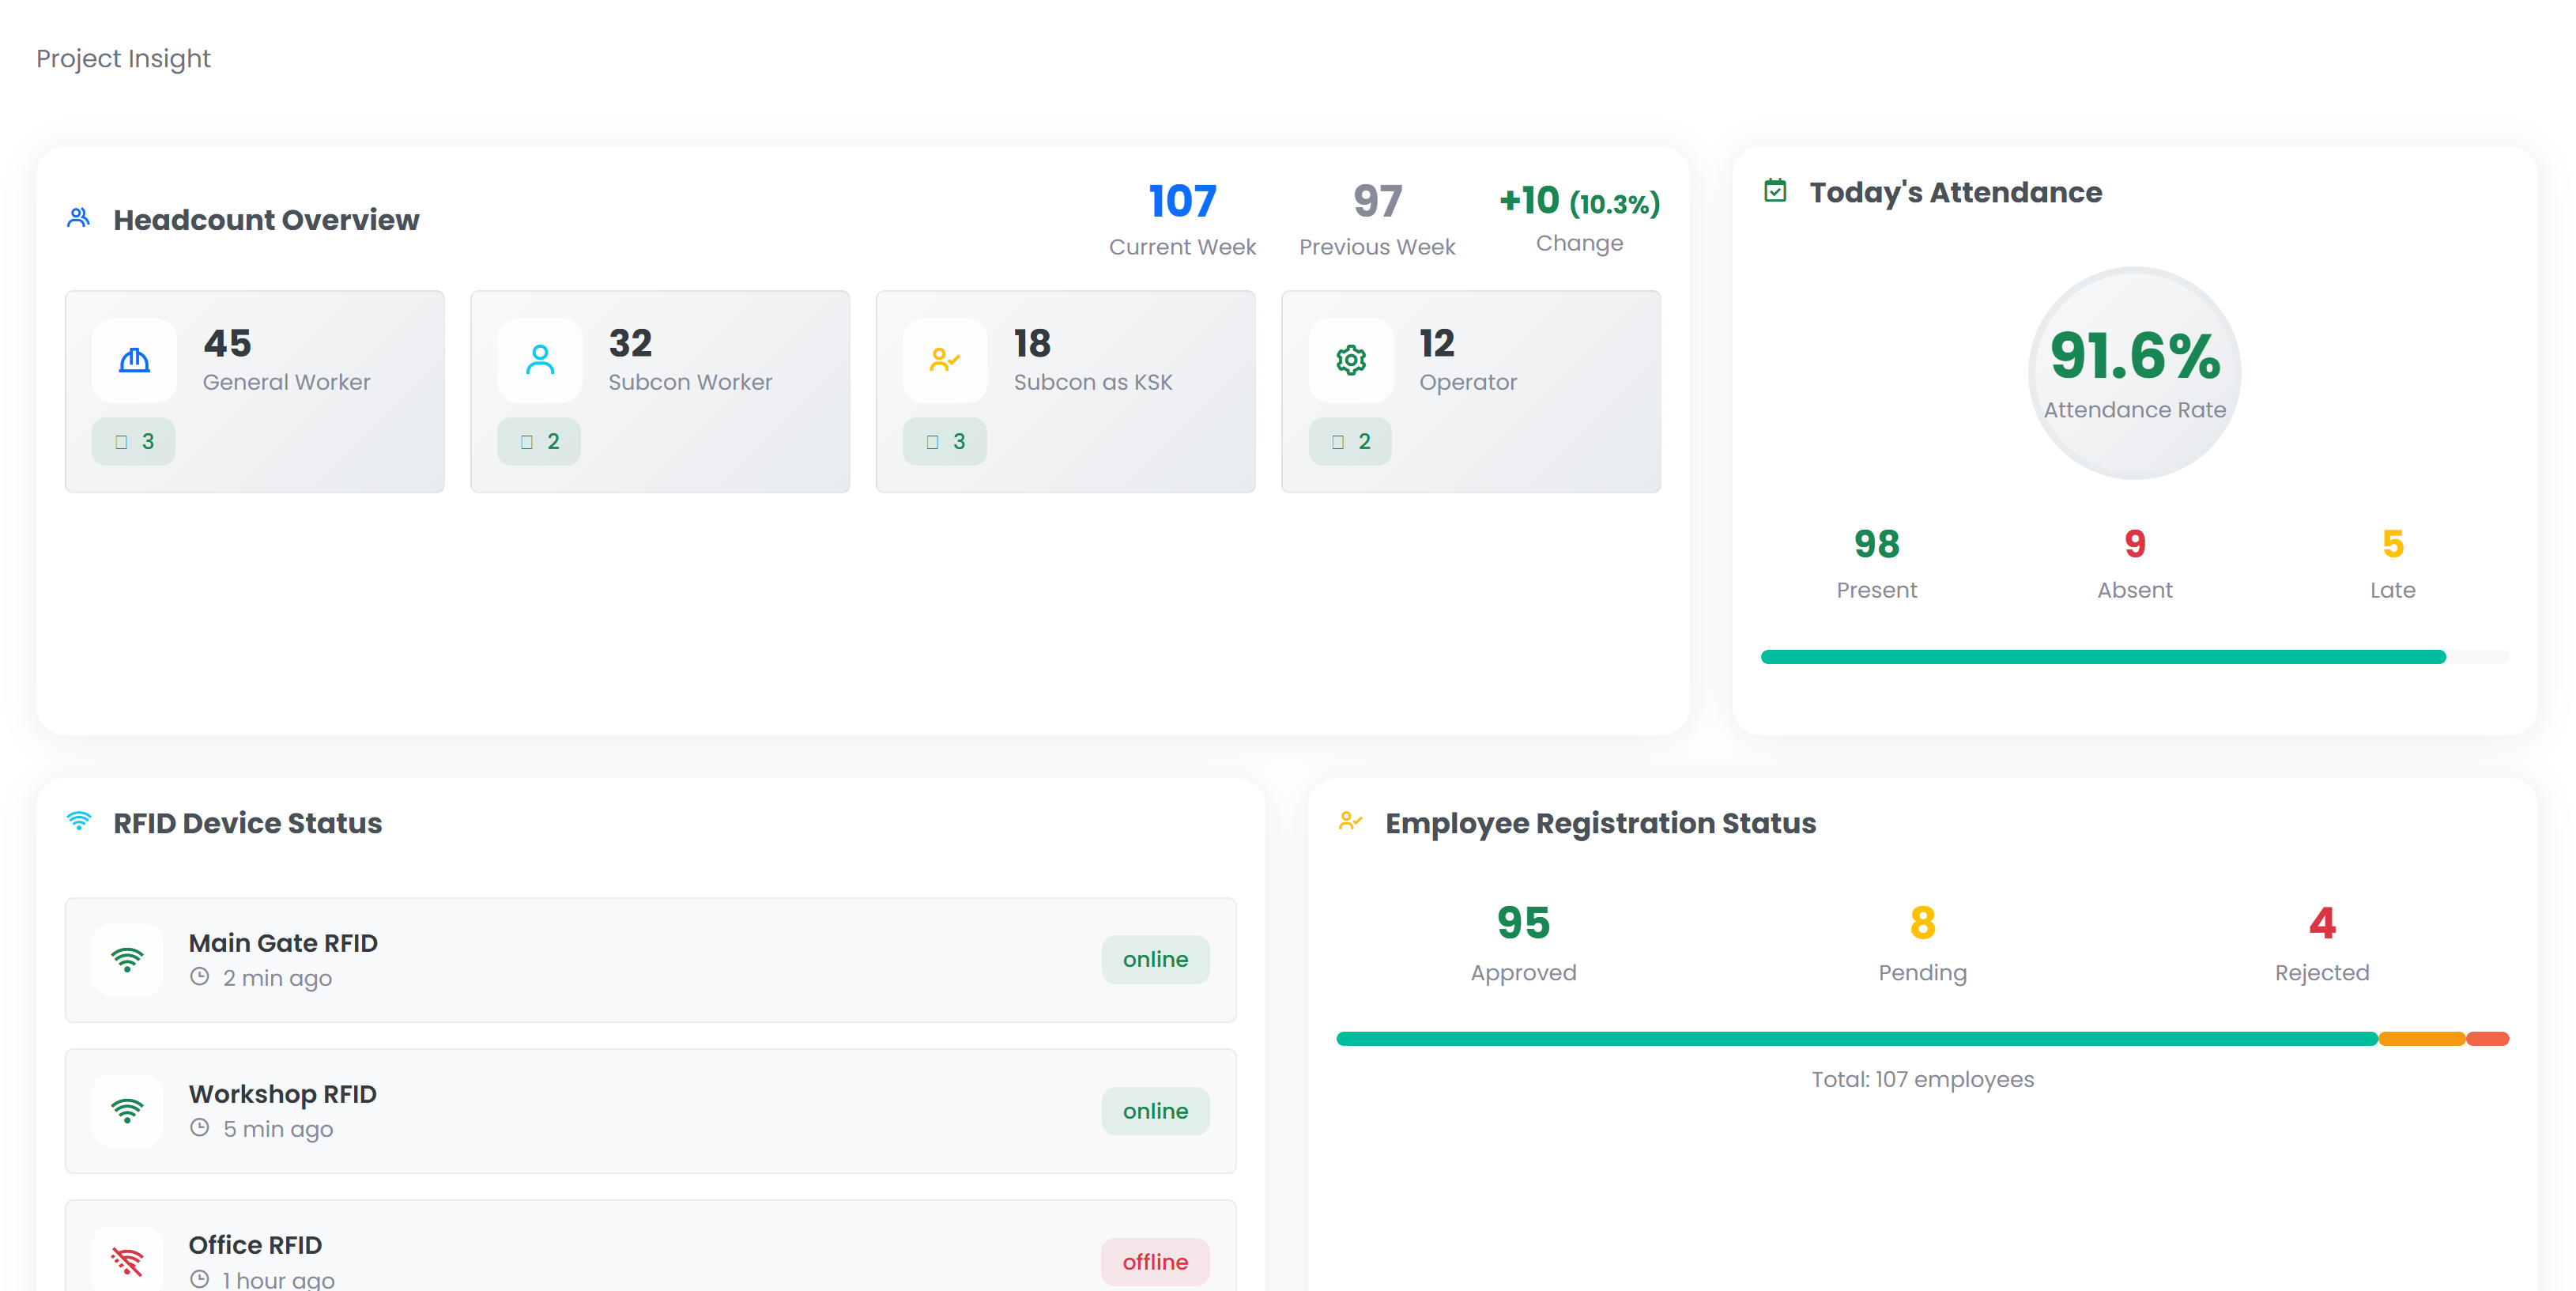Click the 9 Absent count

point(2135,544)
